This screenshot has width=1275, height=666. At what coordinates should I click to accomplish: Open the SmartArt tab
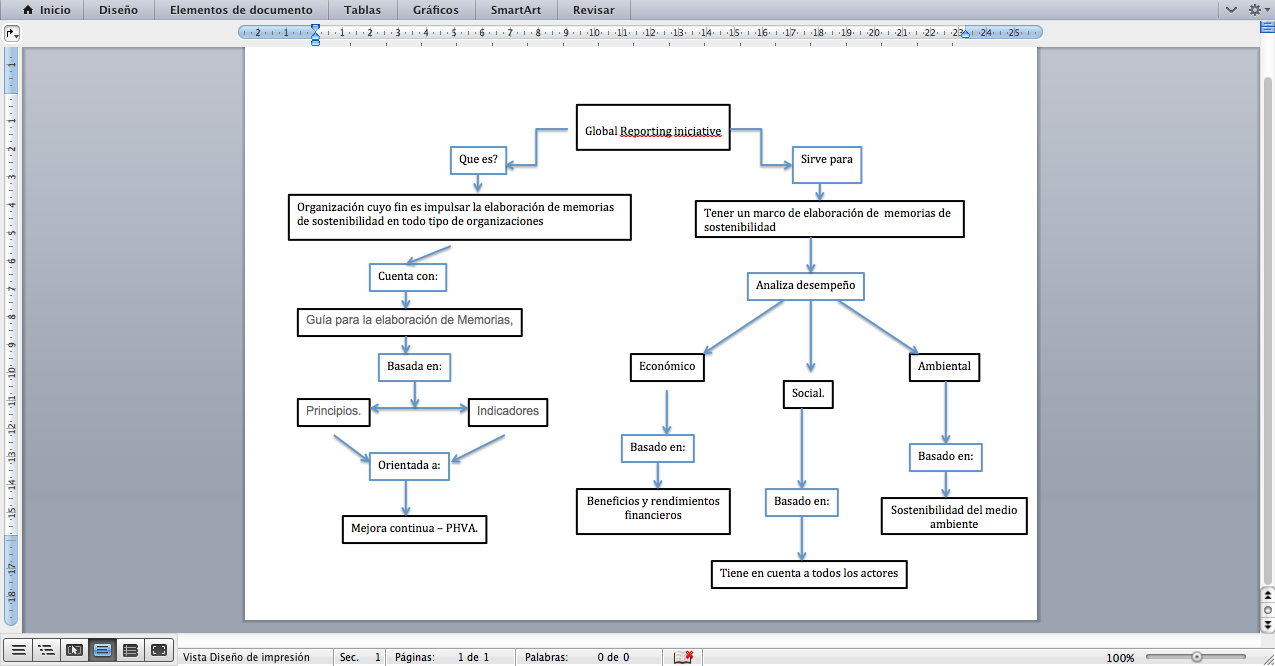[x=515, y=10]
